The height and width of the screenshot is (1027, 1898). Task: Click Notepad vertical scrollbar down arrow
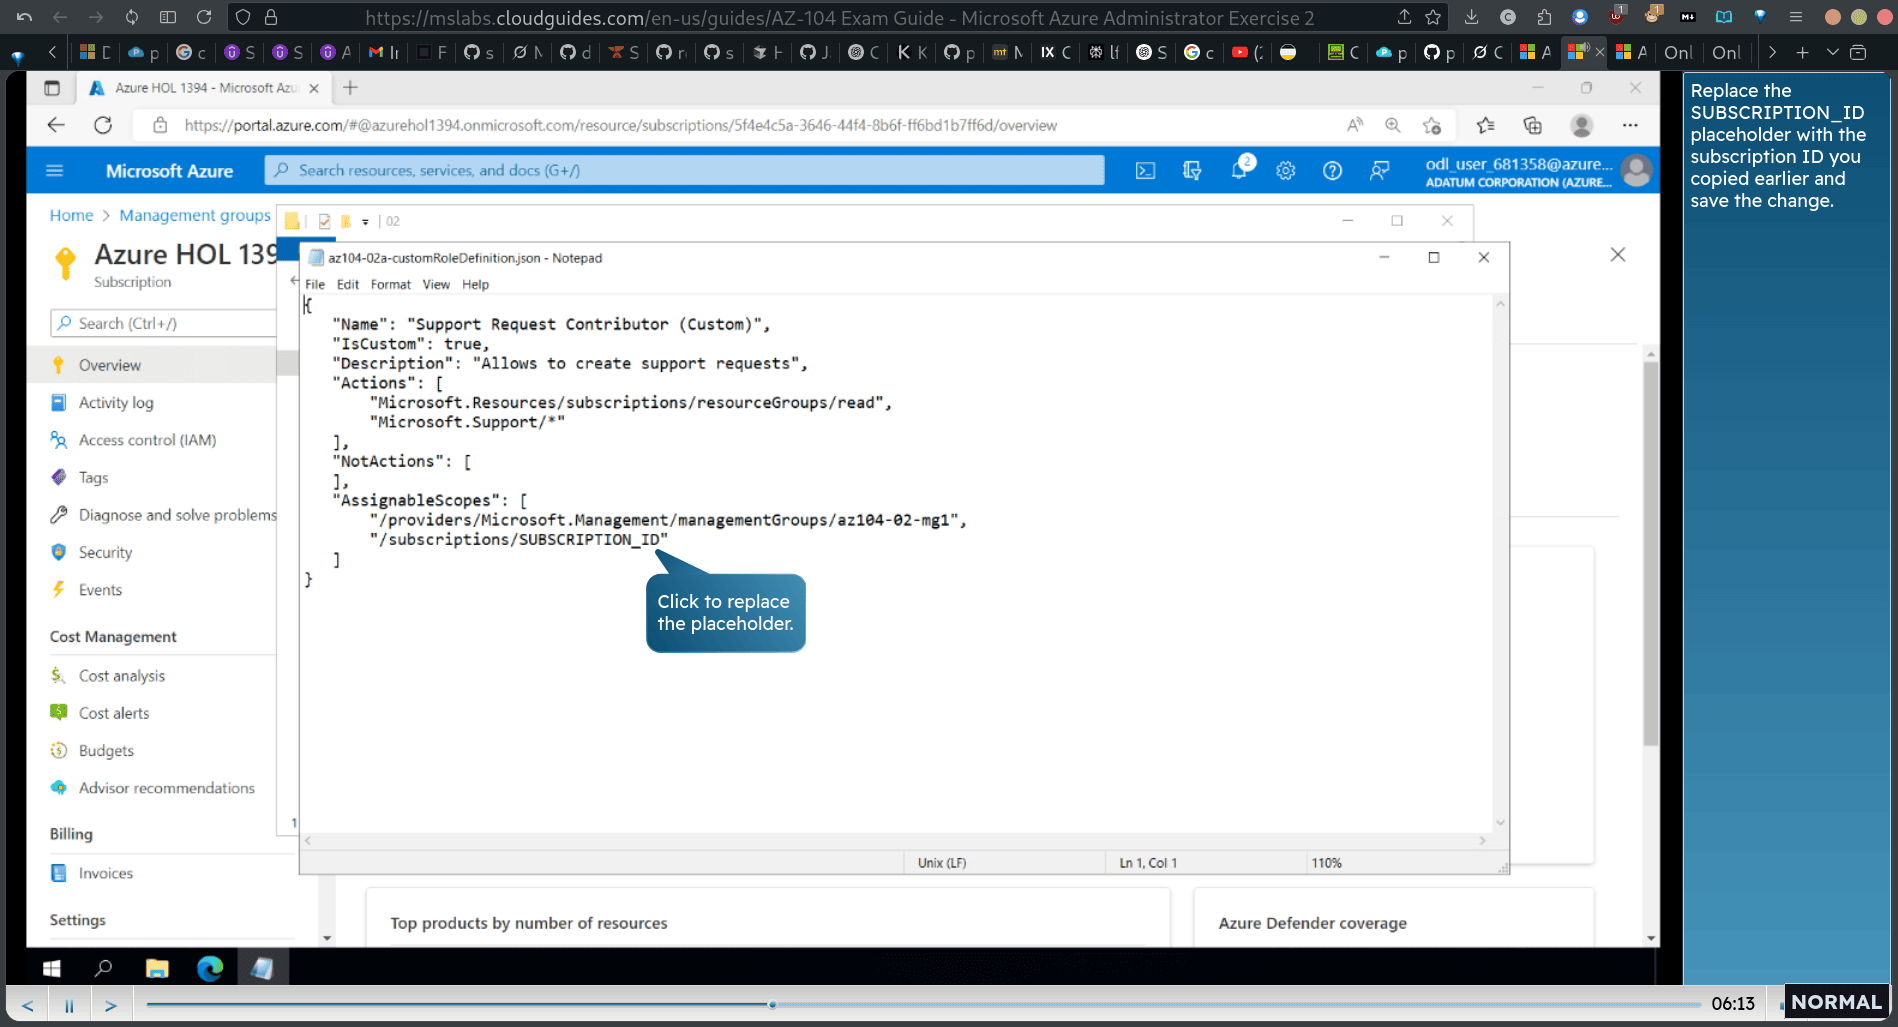tap(1500, 822)
